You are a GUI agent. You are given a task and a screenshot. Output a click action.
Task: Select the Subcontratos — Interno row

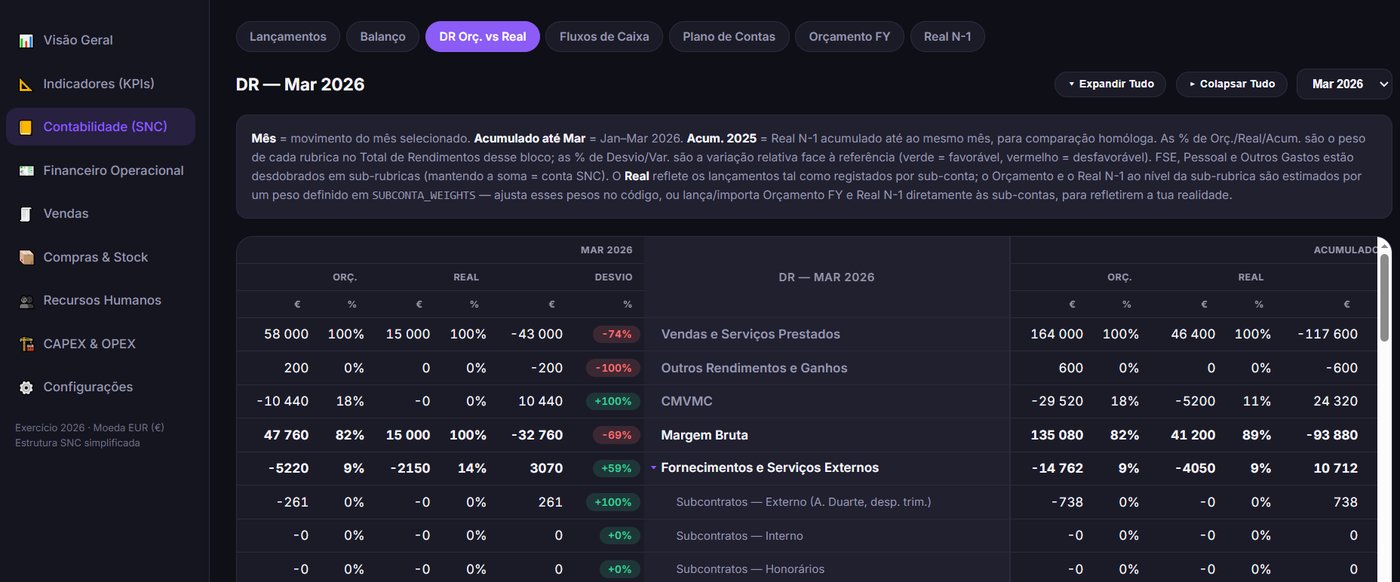pyautogui.click(x=739, y=535)
